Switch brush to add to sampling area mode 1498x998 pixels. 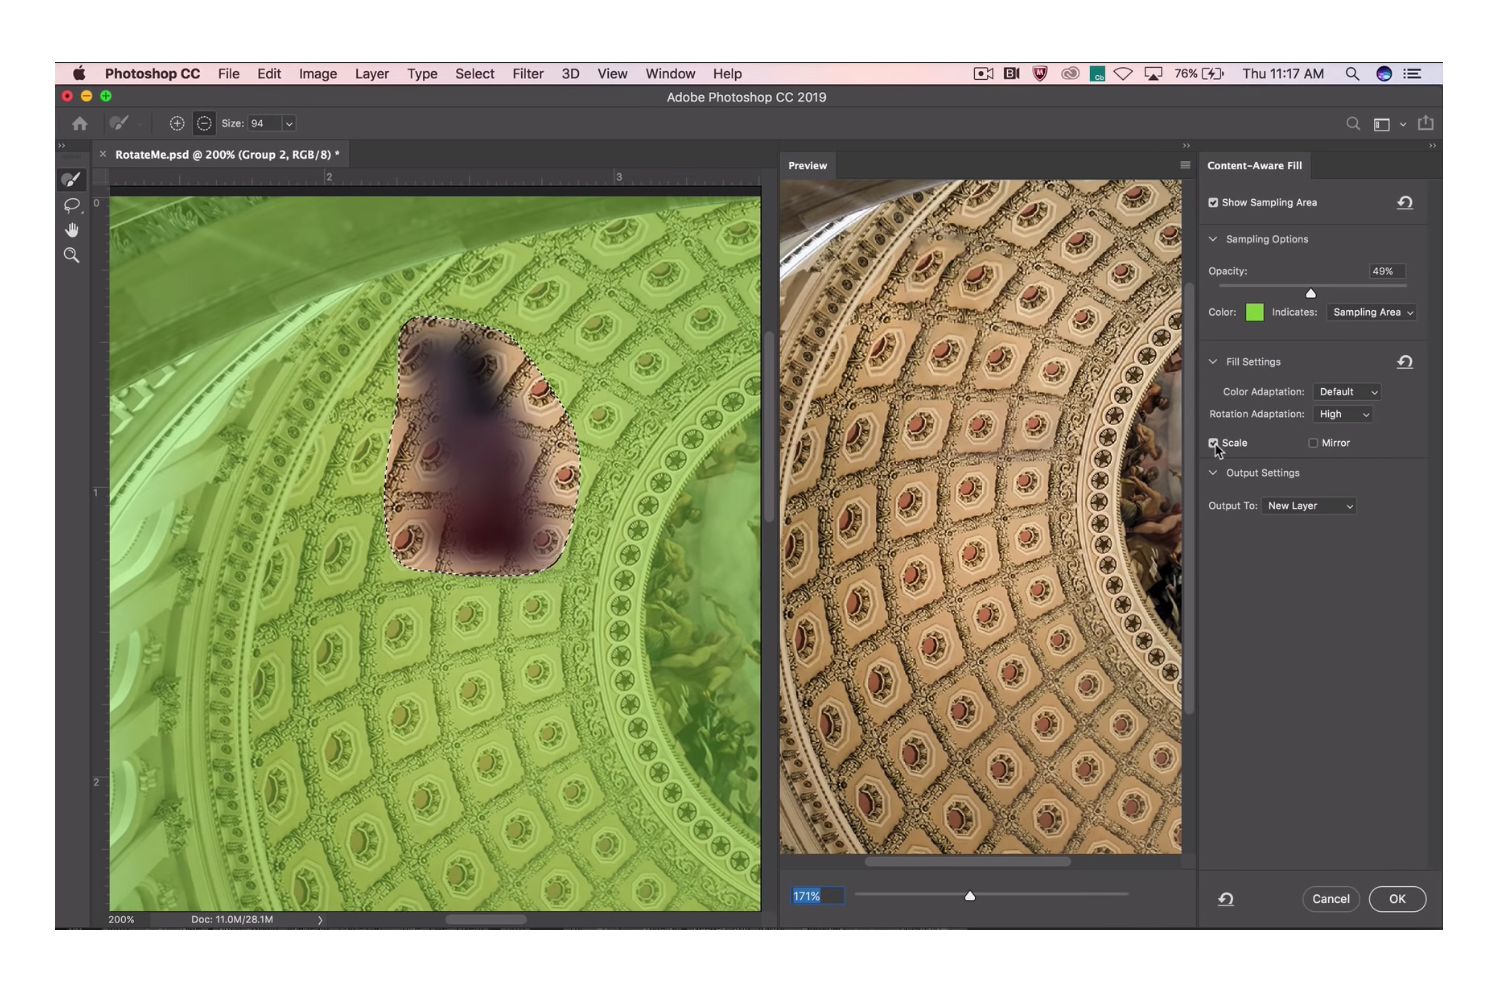pos(178,122)
